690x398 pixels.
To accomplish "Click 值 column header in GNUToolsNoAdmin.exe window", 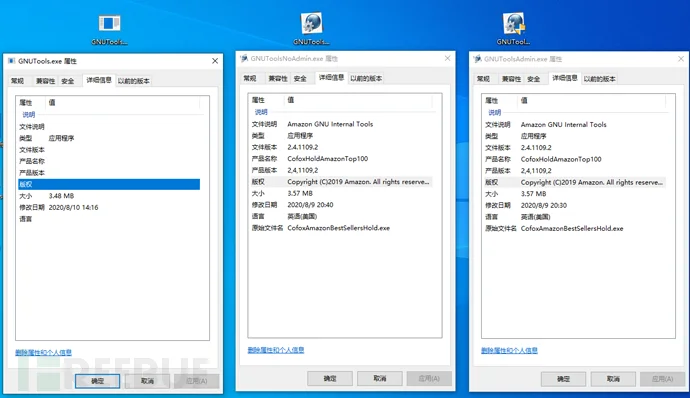I will coord(290,100).
